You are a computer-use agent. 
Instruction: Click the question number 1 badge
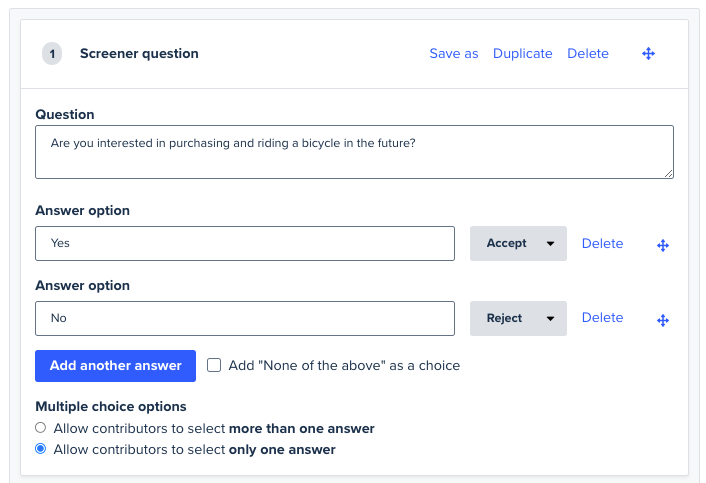click(x=52, y=54)
